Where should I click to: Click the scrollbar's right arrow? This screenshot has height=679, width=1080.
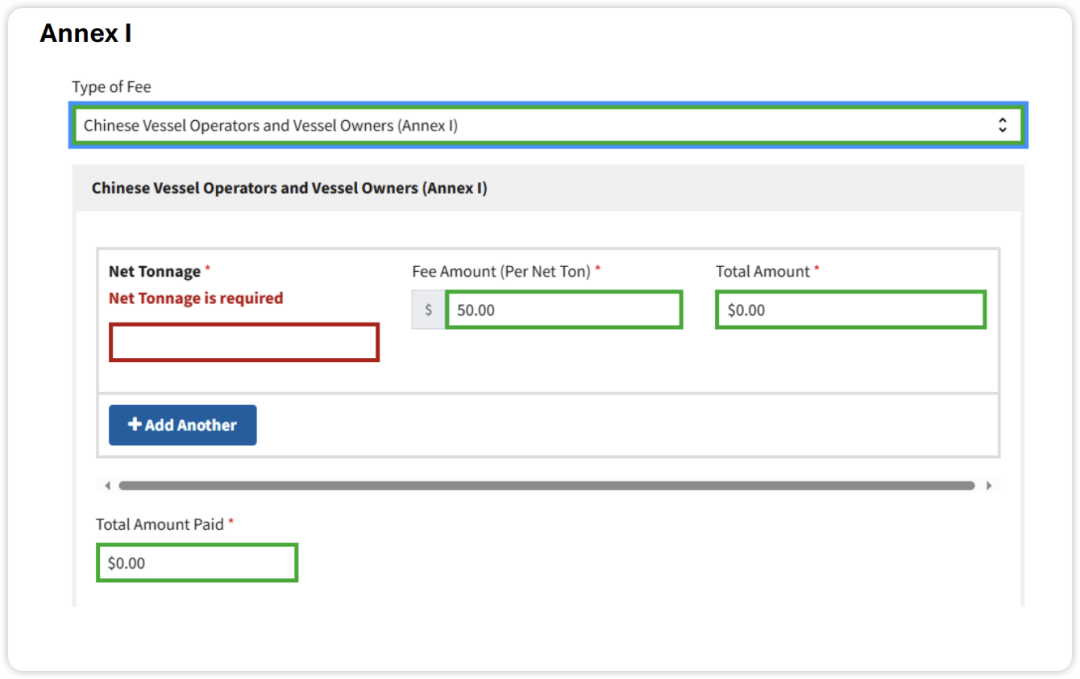(989, 486)
